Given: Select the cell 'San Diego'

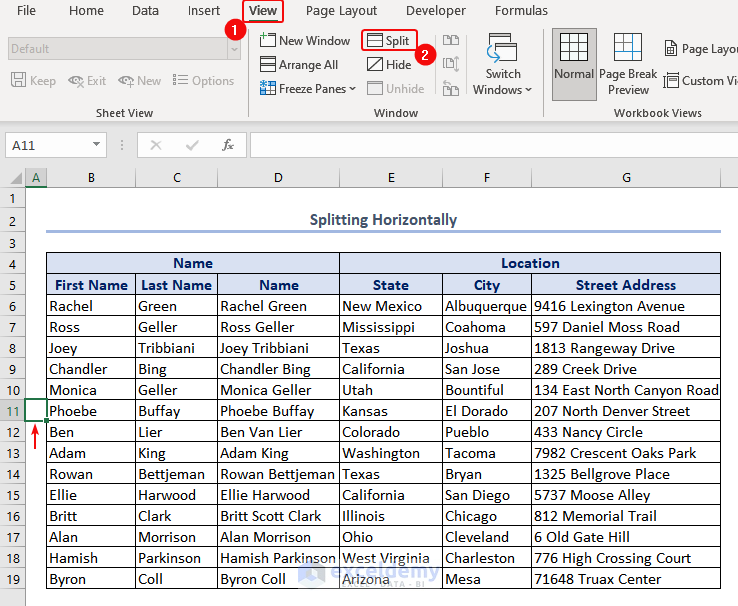Looking at the screenshot, I should pos(487,495).
